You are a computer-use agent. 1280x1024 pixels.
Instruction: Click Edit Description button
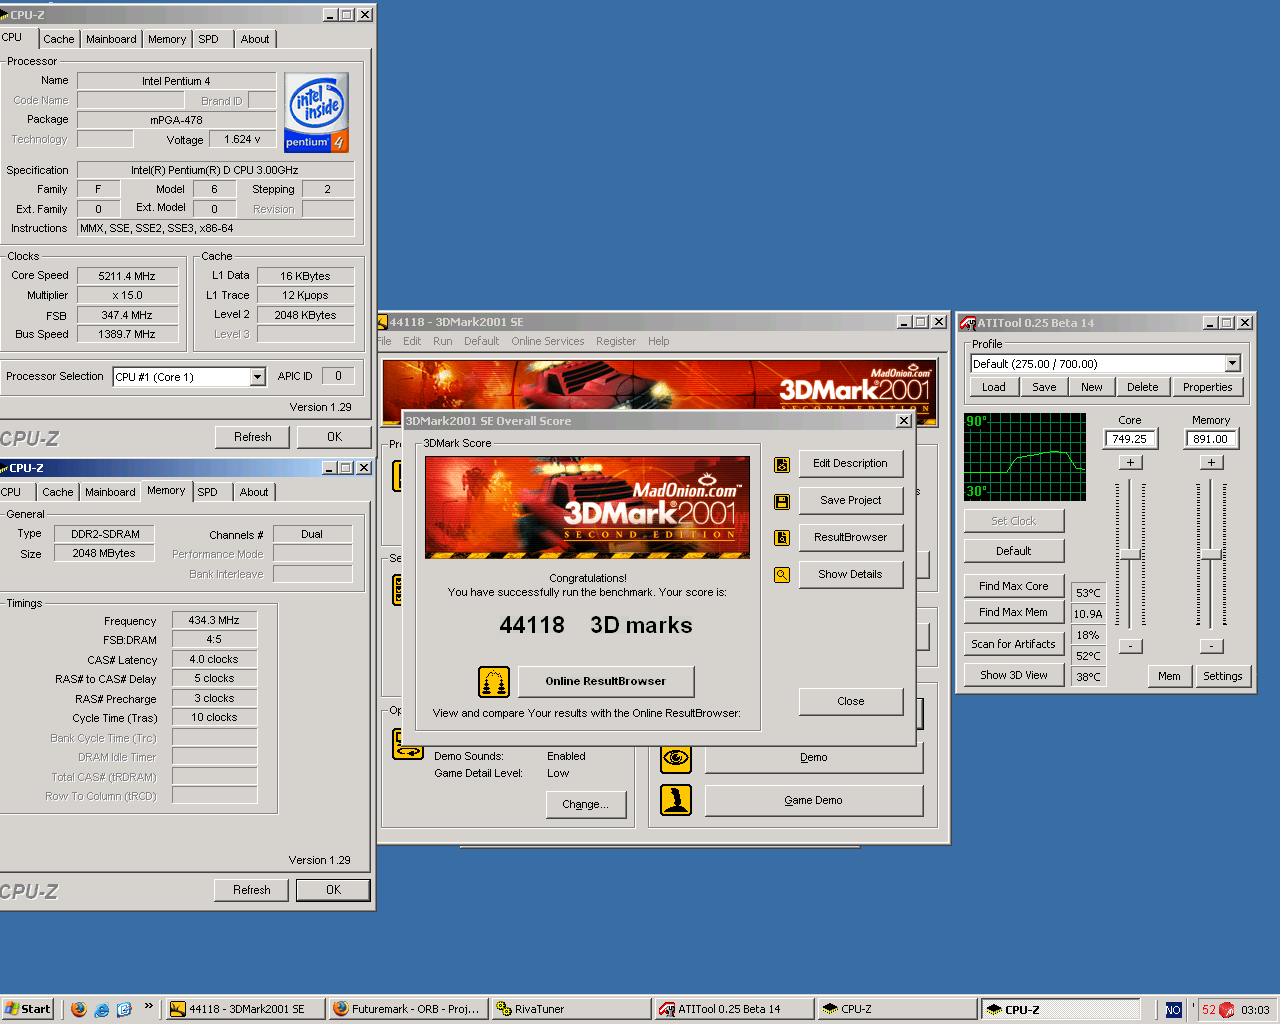[850, 464]
